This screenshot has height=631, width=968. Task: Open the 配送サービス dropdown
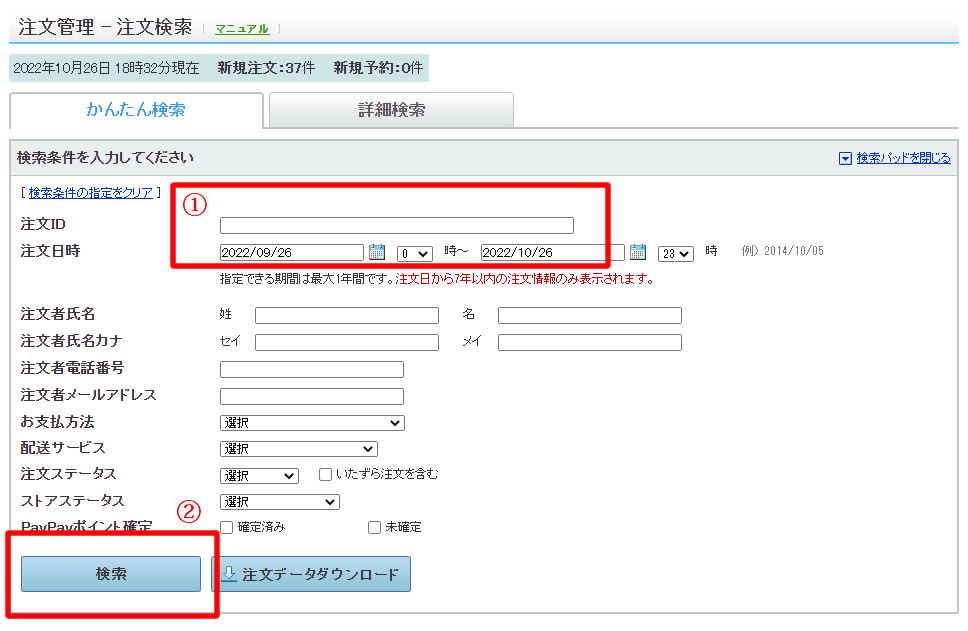(298, 449)
